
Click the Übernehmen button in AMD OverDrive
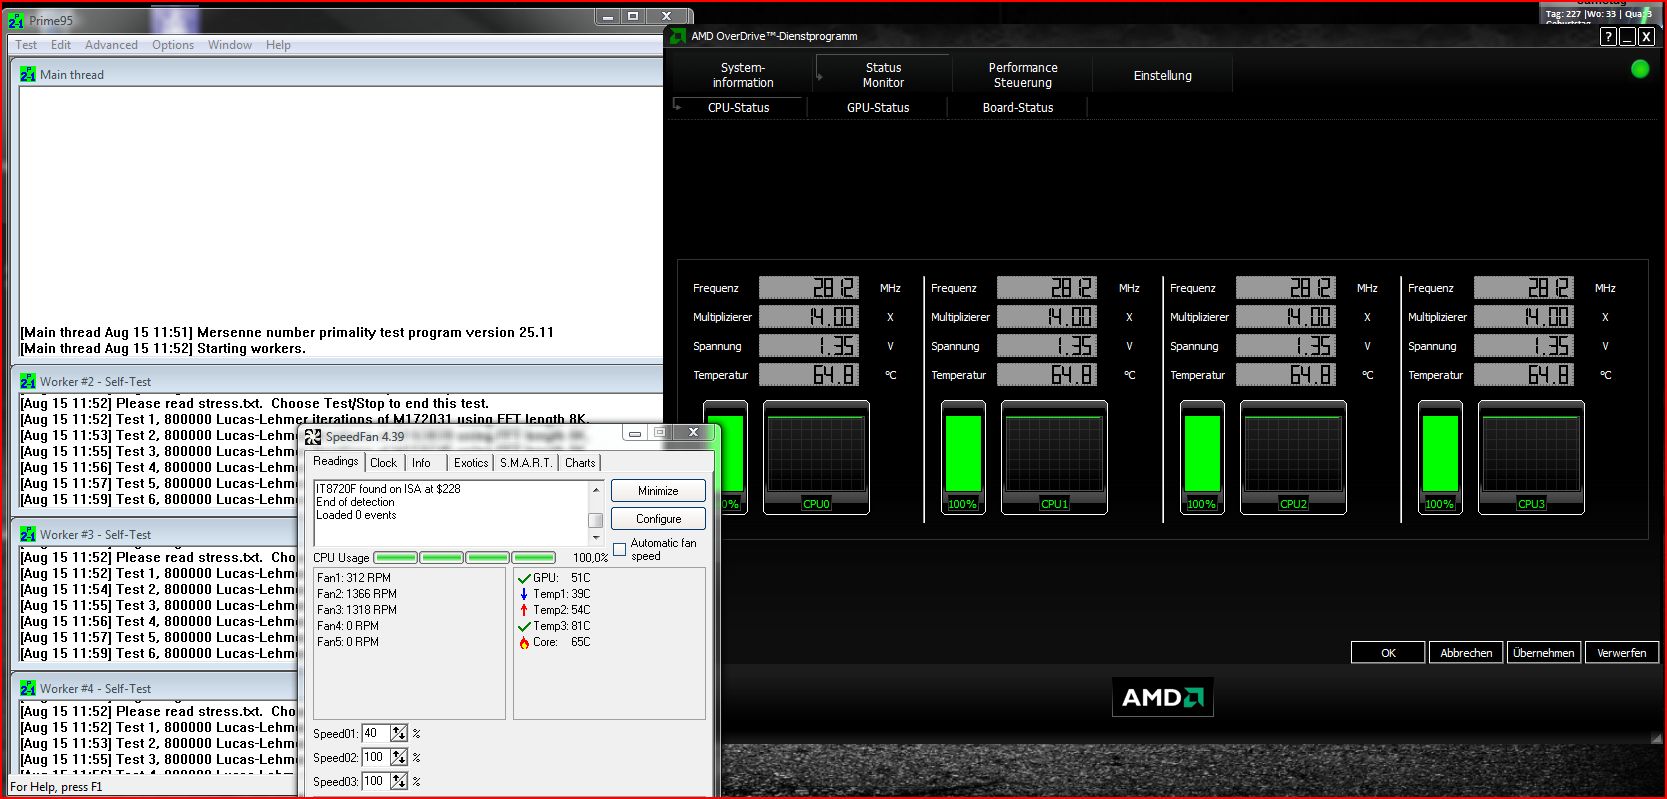pyautogui.click(x=1544, y=653)
